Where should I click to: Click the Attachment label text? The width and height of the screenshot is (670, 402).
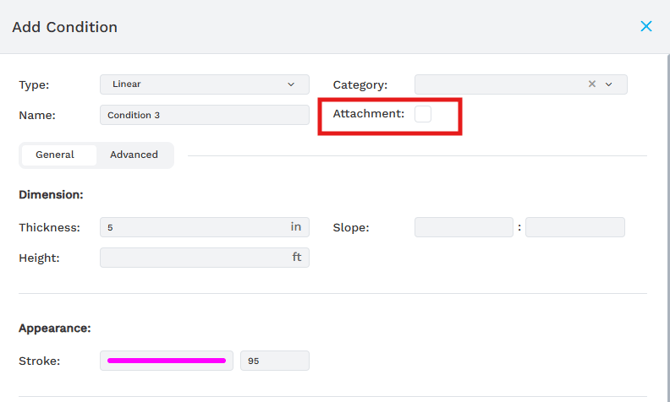[368, 114]
